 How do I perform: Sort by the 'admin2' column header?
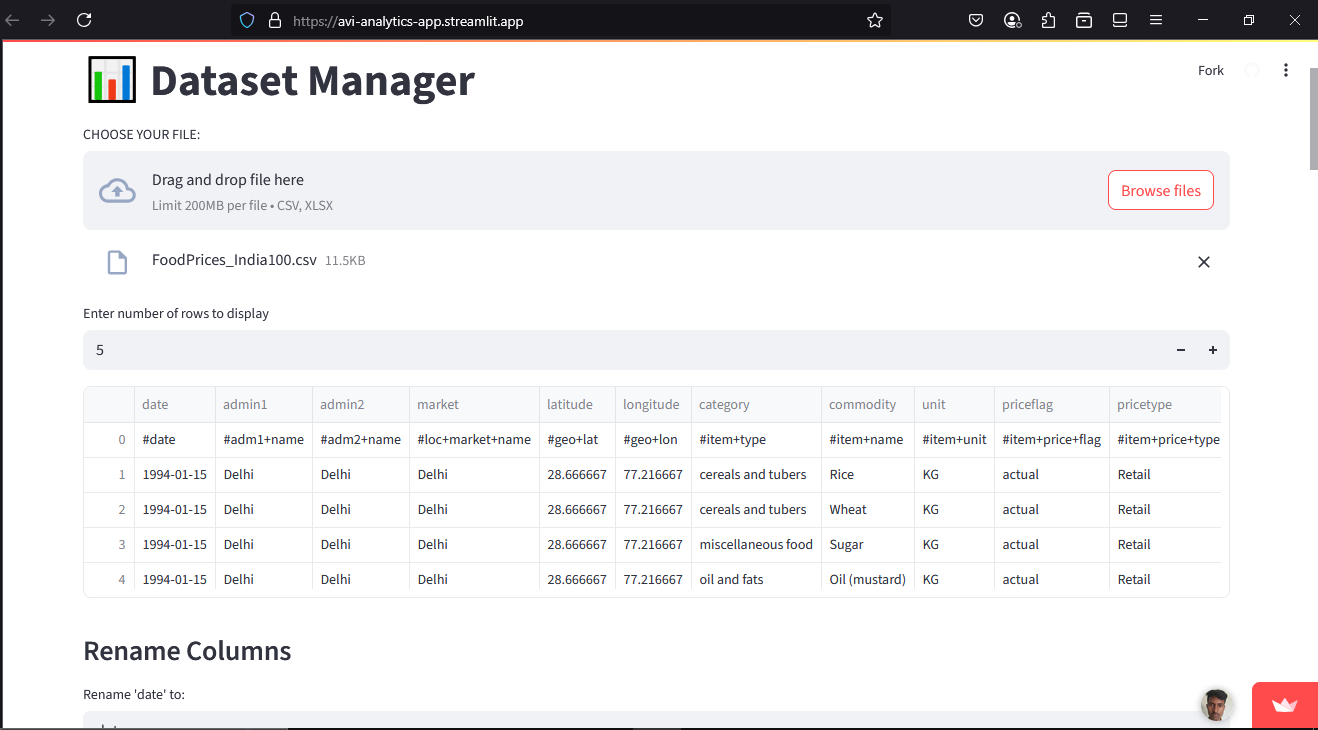click(361, 405)
